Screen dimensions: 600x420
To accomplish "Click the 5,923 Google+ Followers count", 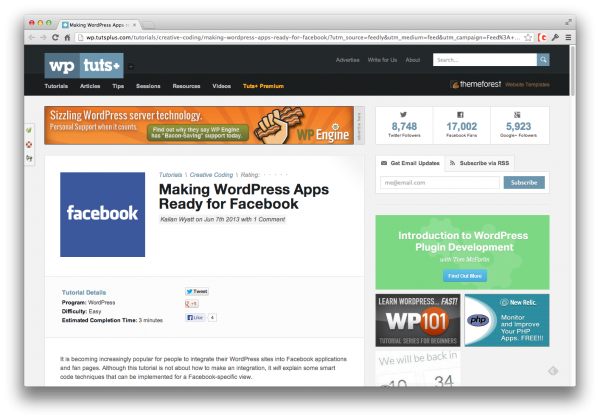I will coord(518,126).
